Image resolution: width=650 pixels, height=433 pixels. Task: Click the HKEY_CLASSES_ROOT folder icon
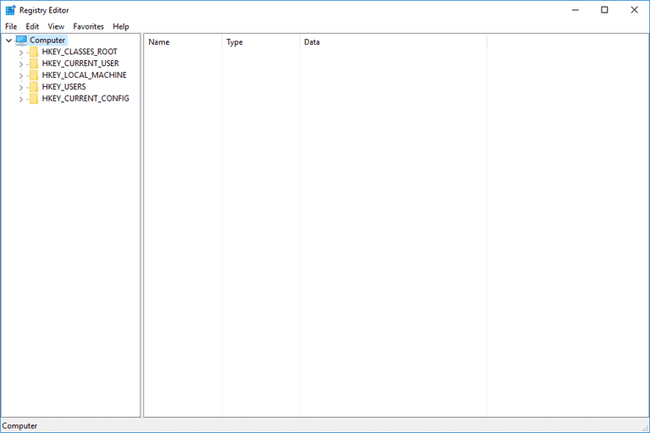click(34, 52)
